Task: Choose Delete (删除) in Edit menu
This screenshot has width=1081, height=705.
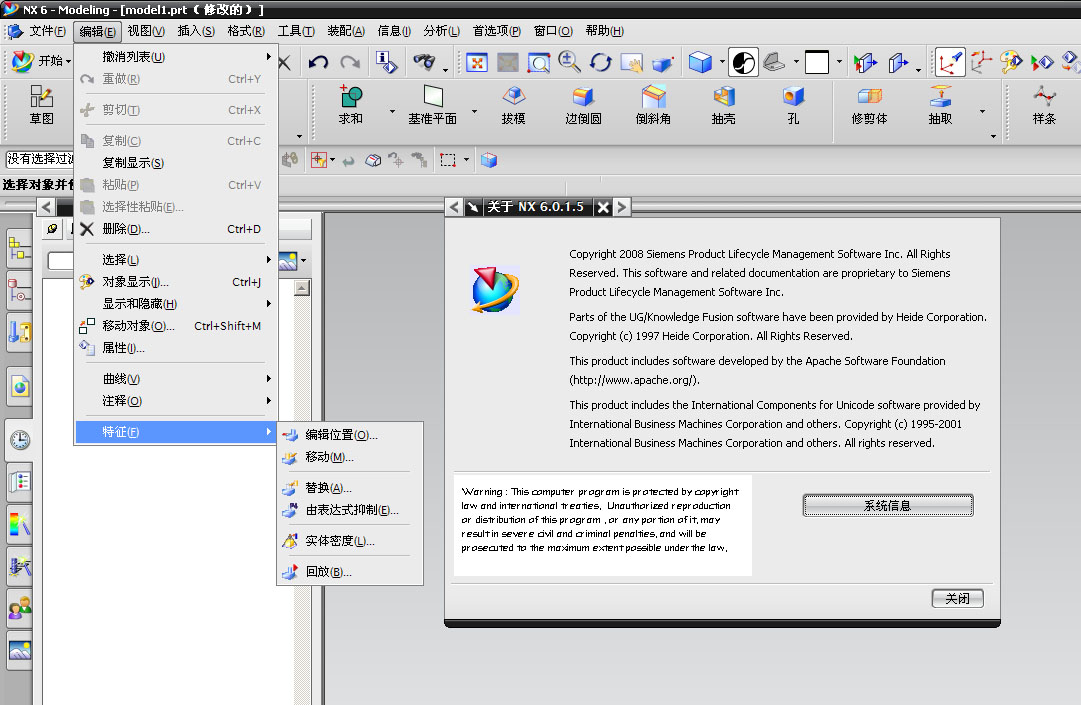Action: [176, 229]
